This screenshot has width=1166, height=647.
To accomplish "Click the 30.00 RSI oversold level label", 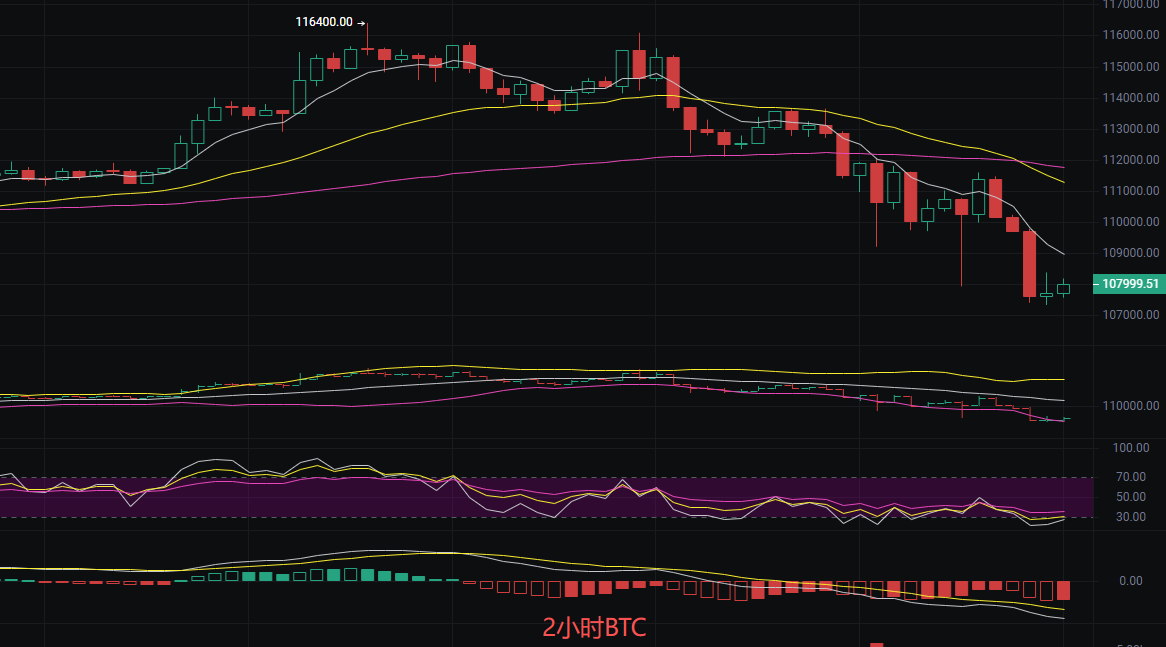I will tap(1131, 517).
